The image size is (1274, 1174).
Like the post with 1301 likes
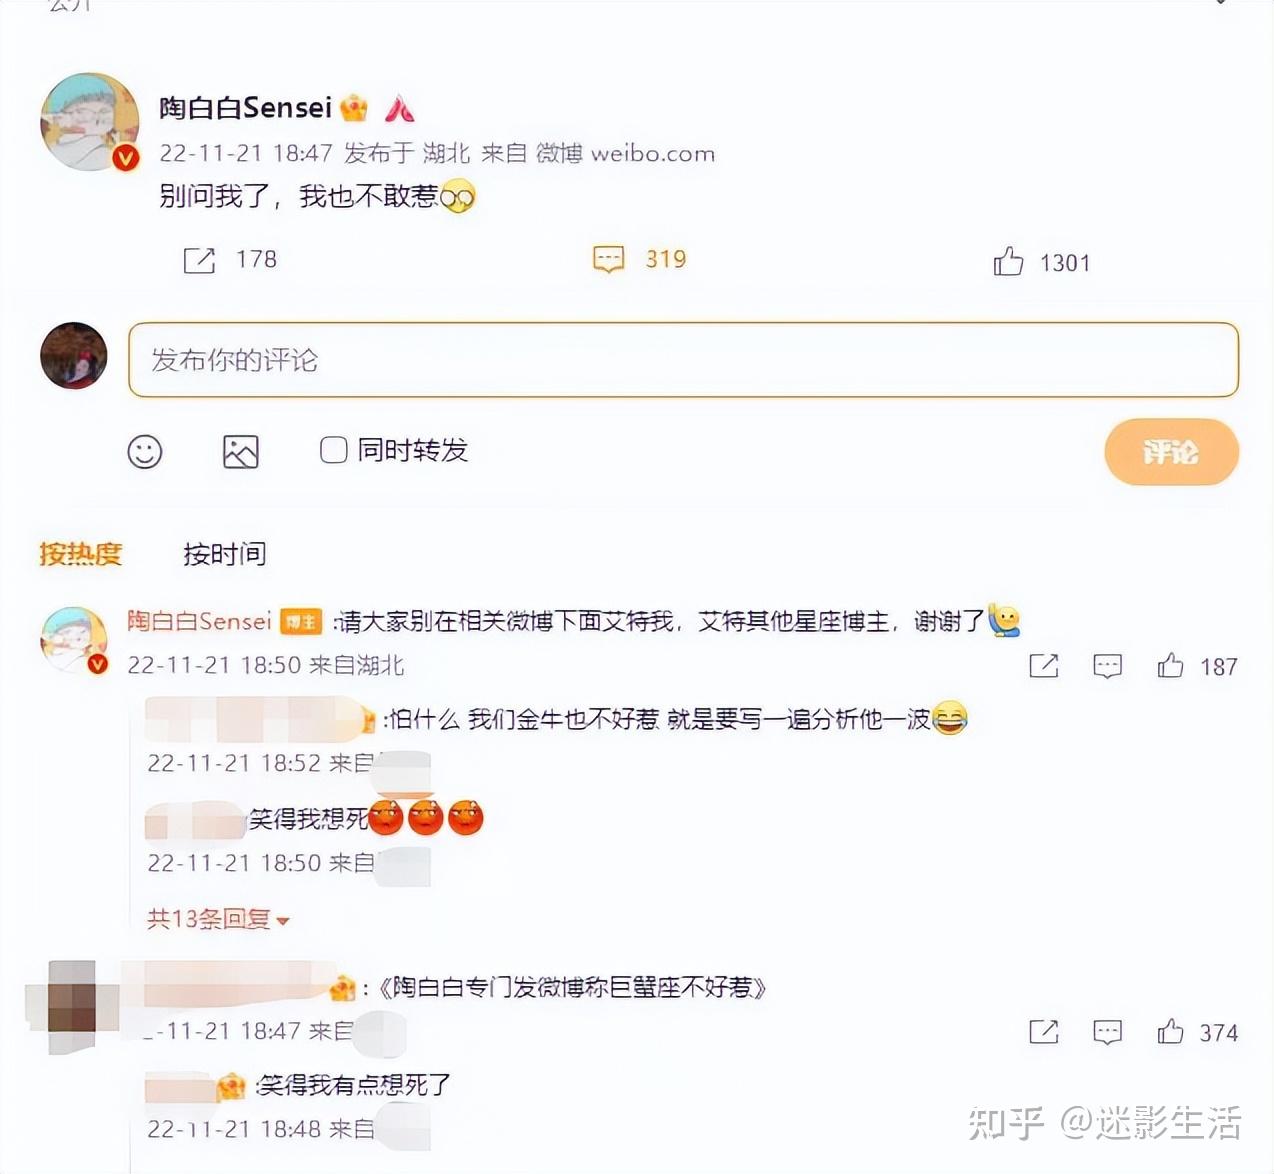(x=1008, y=261)
